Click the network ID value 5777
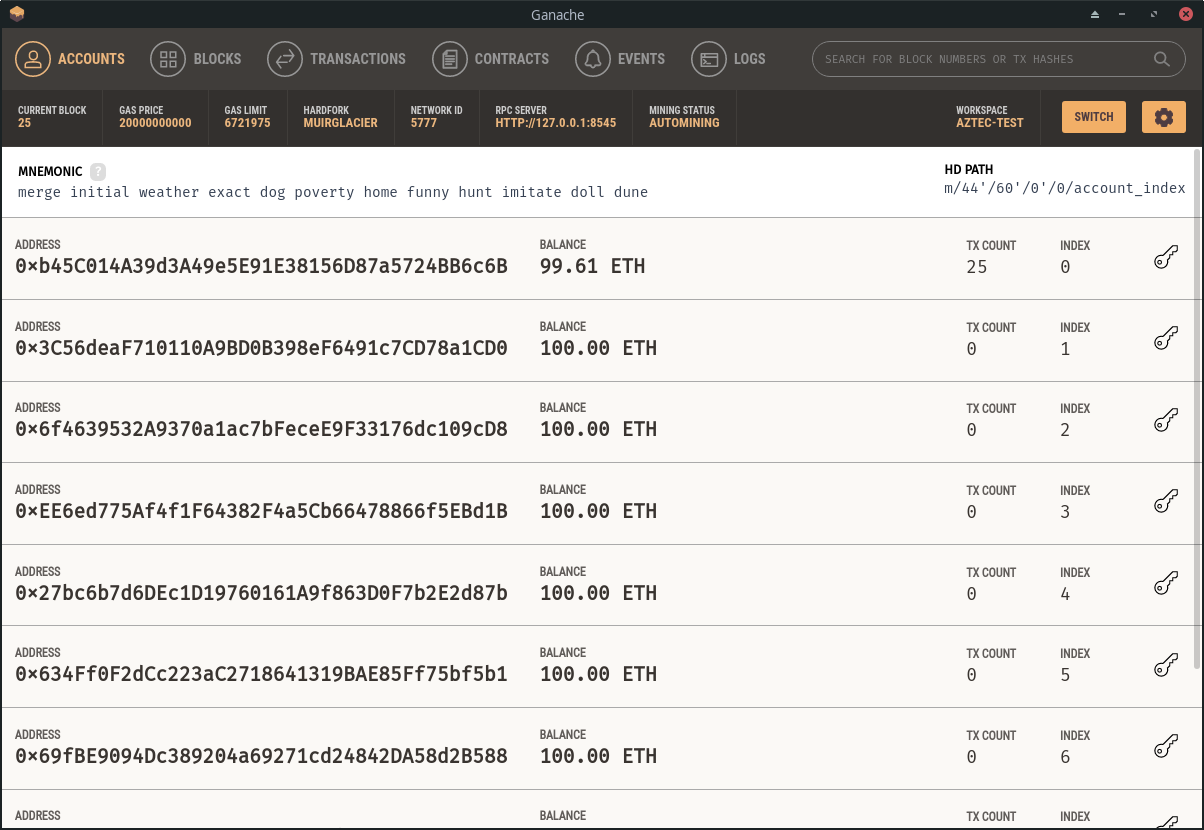The height and width of the screenshot is (830, 1204). pos(424,123)
